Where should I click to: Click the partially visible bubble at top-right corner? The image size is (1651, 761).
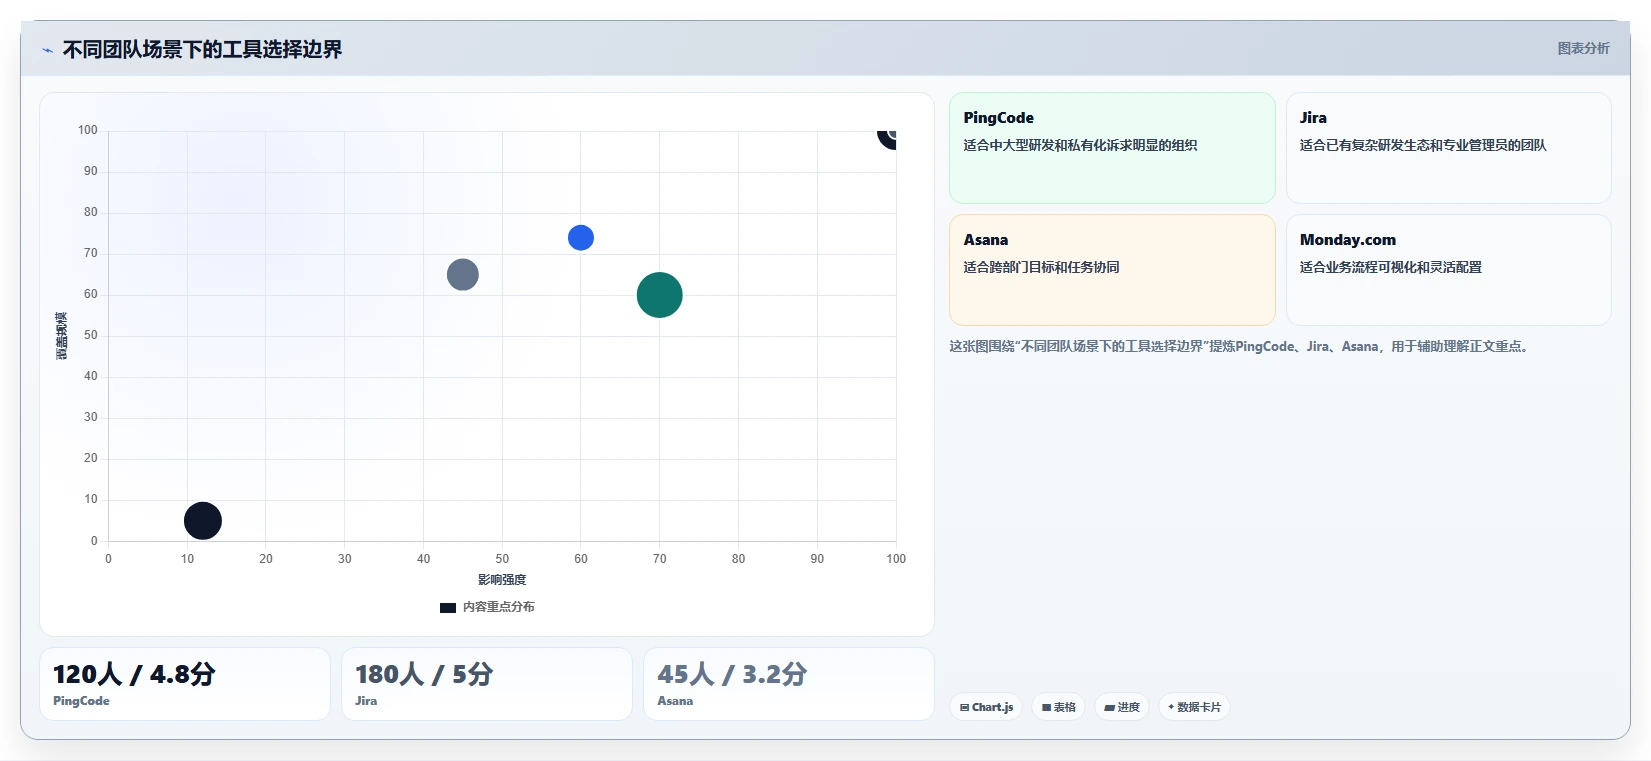point(888,138)
